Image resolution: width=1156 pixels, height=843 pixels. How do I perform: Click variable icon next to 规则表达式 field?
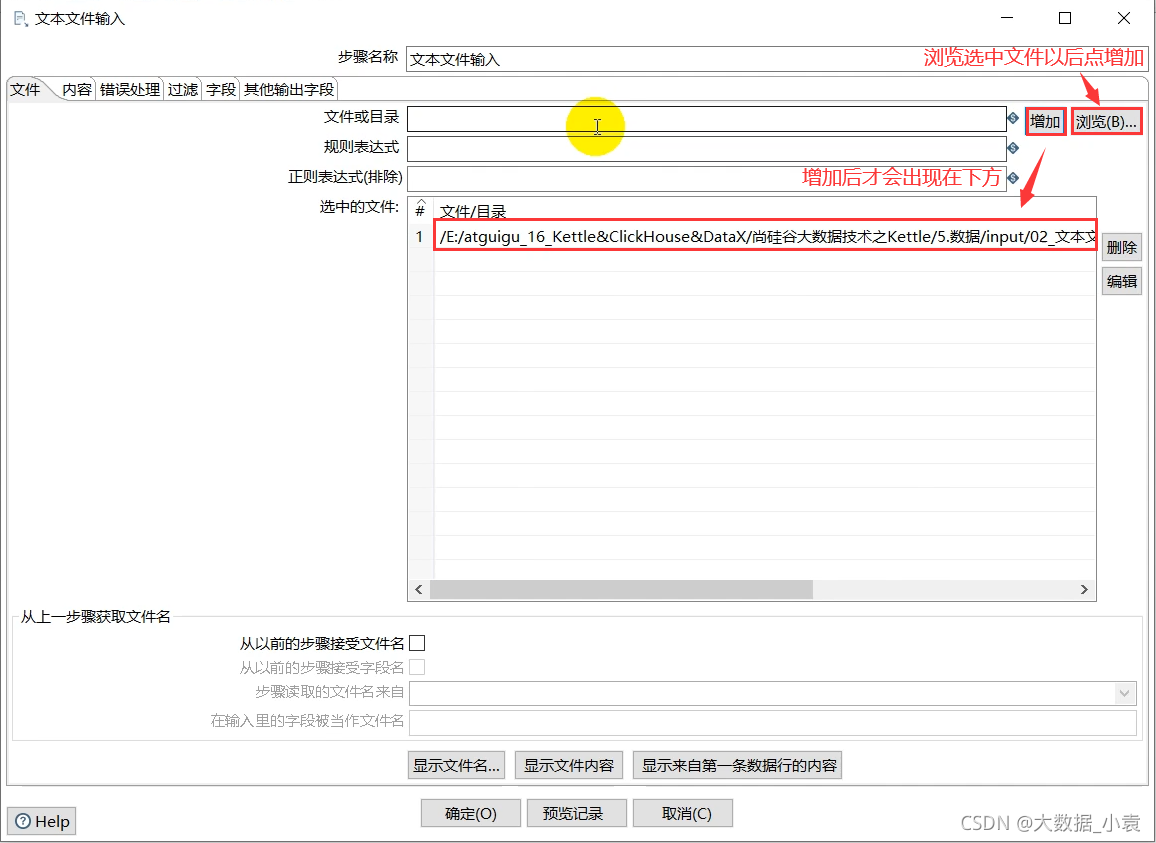point(1013,148)
